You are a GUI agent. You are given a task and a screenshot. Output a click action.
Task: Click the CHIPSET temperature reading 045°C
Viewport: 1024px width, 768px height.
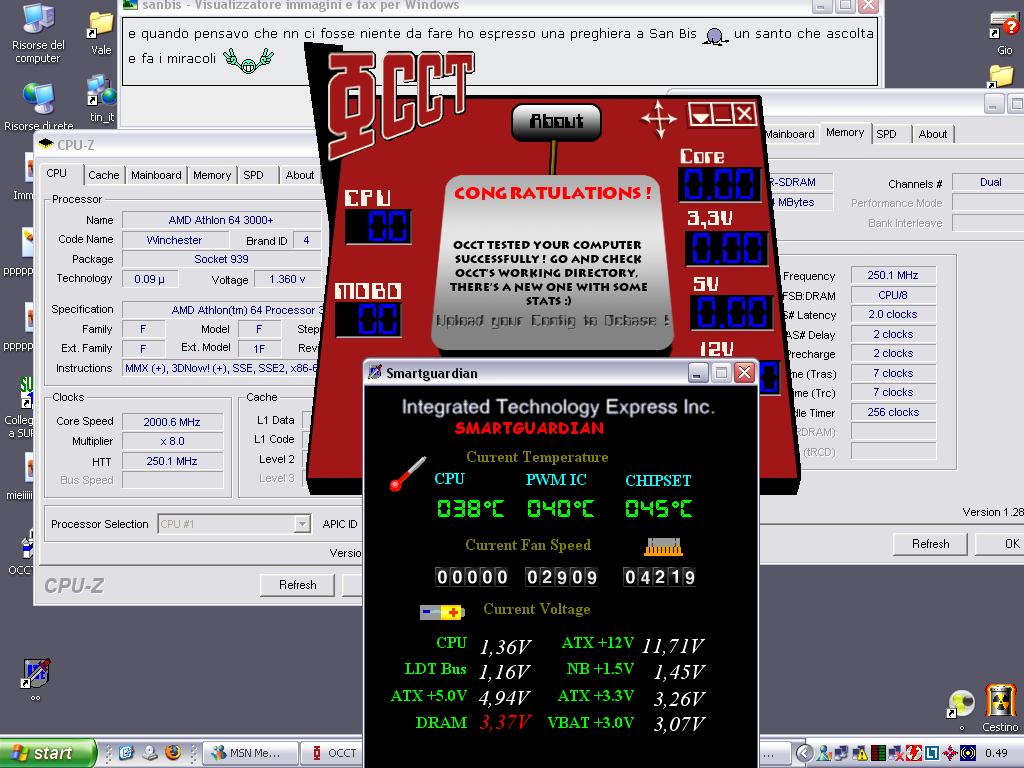tap(658, 508)
